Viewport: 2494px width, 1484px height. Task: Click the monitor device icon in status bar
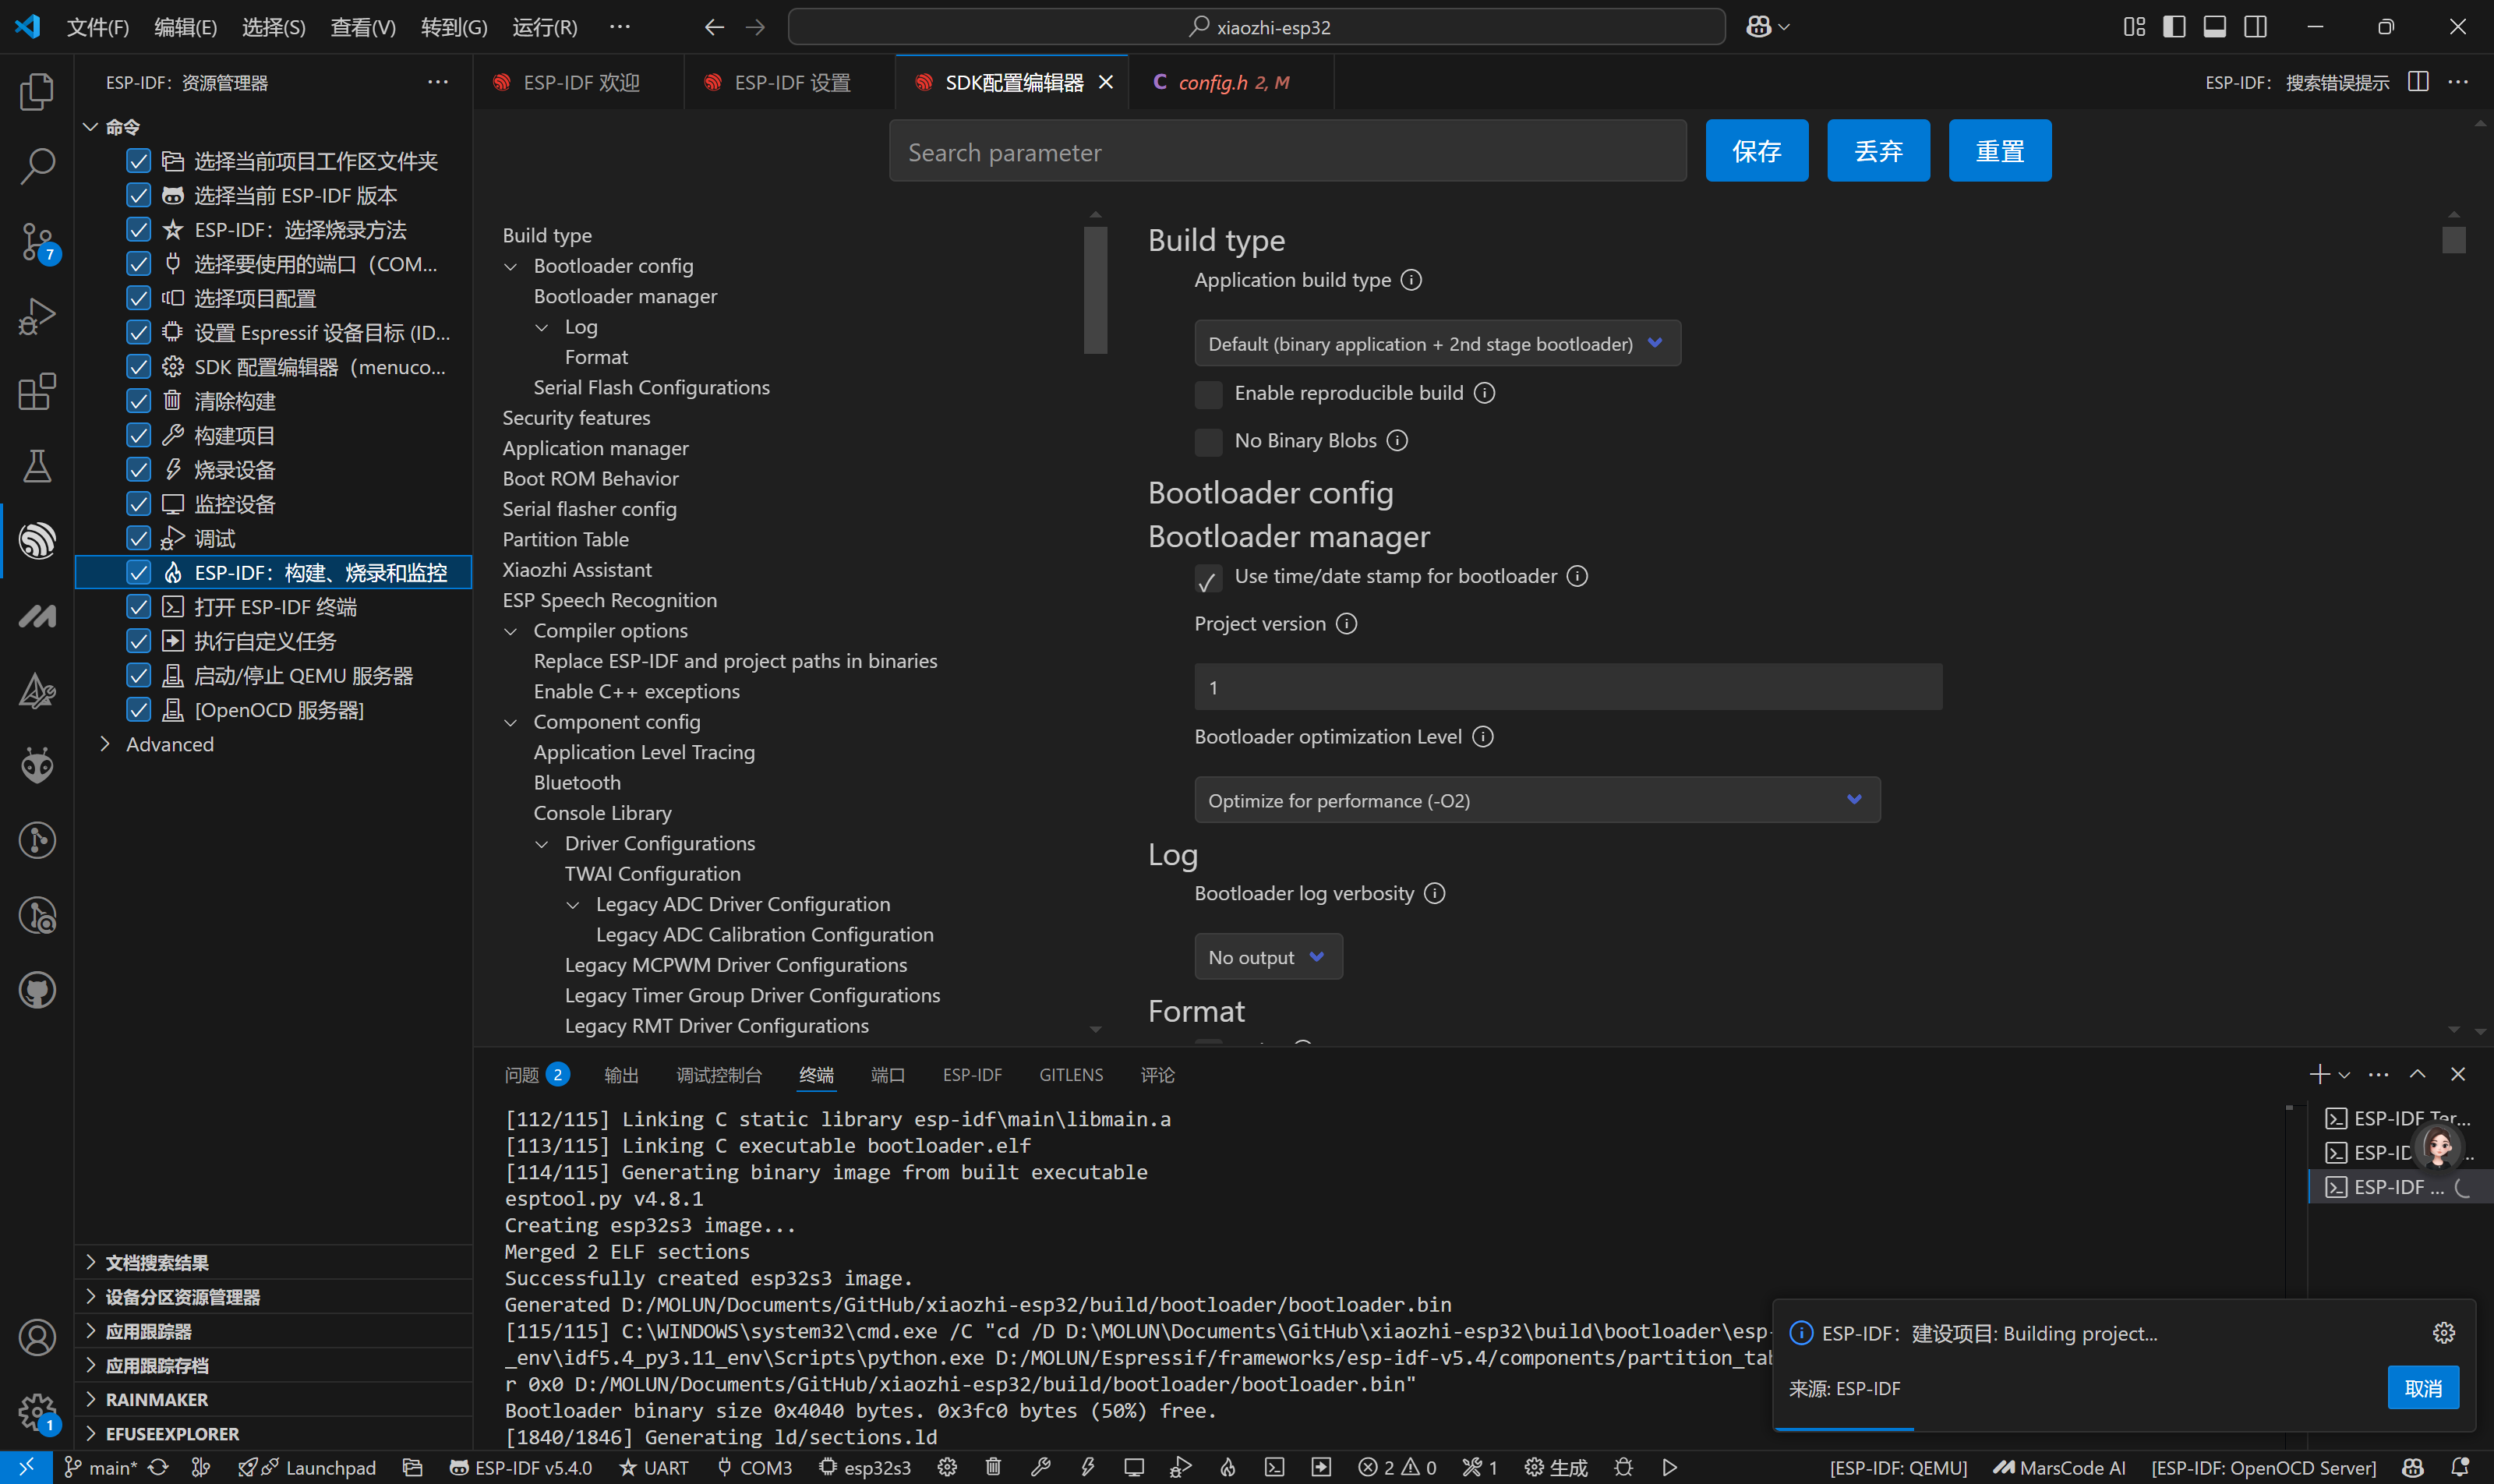[x=1133, y=1467]
